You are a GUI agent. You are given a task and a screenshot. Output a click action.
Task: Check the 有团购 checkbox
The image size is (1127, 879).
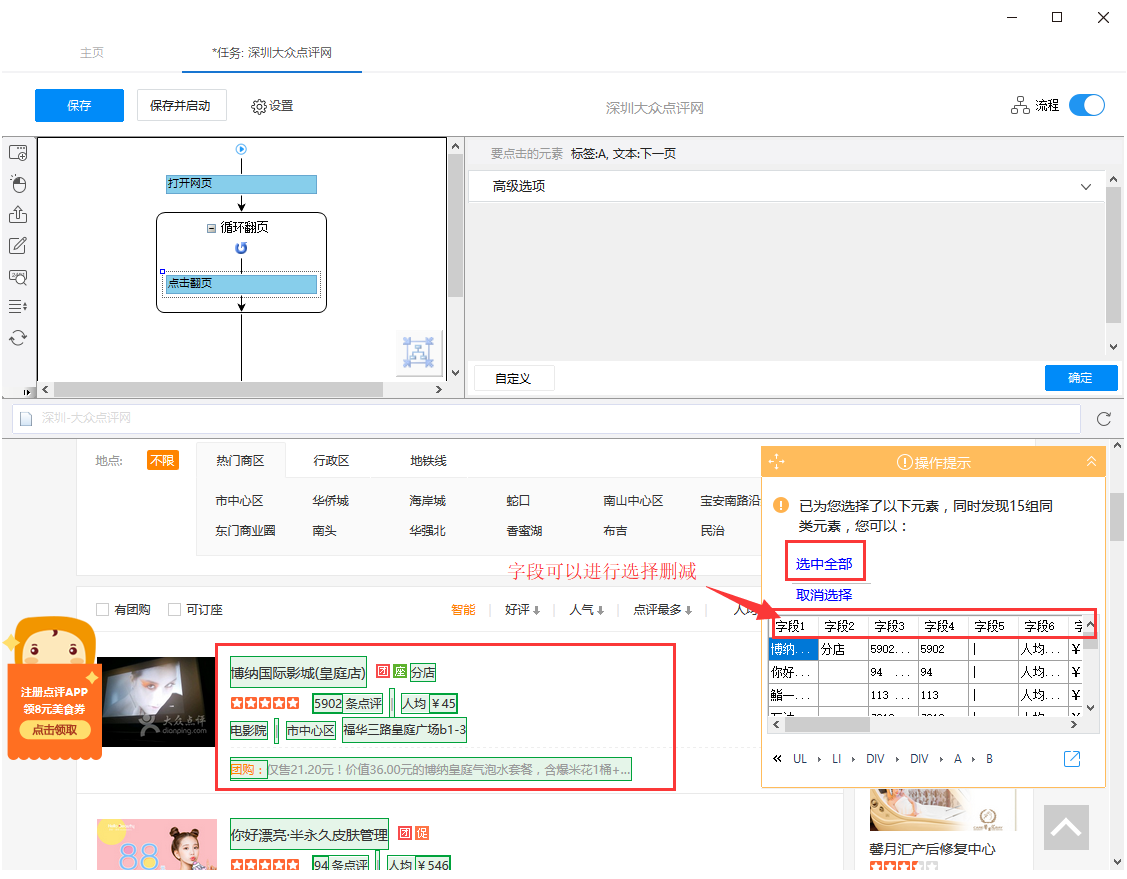102,610
